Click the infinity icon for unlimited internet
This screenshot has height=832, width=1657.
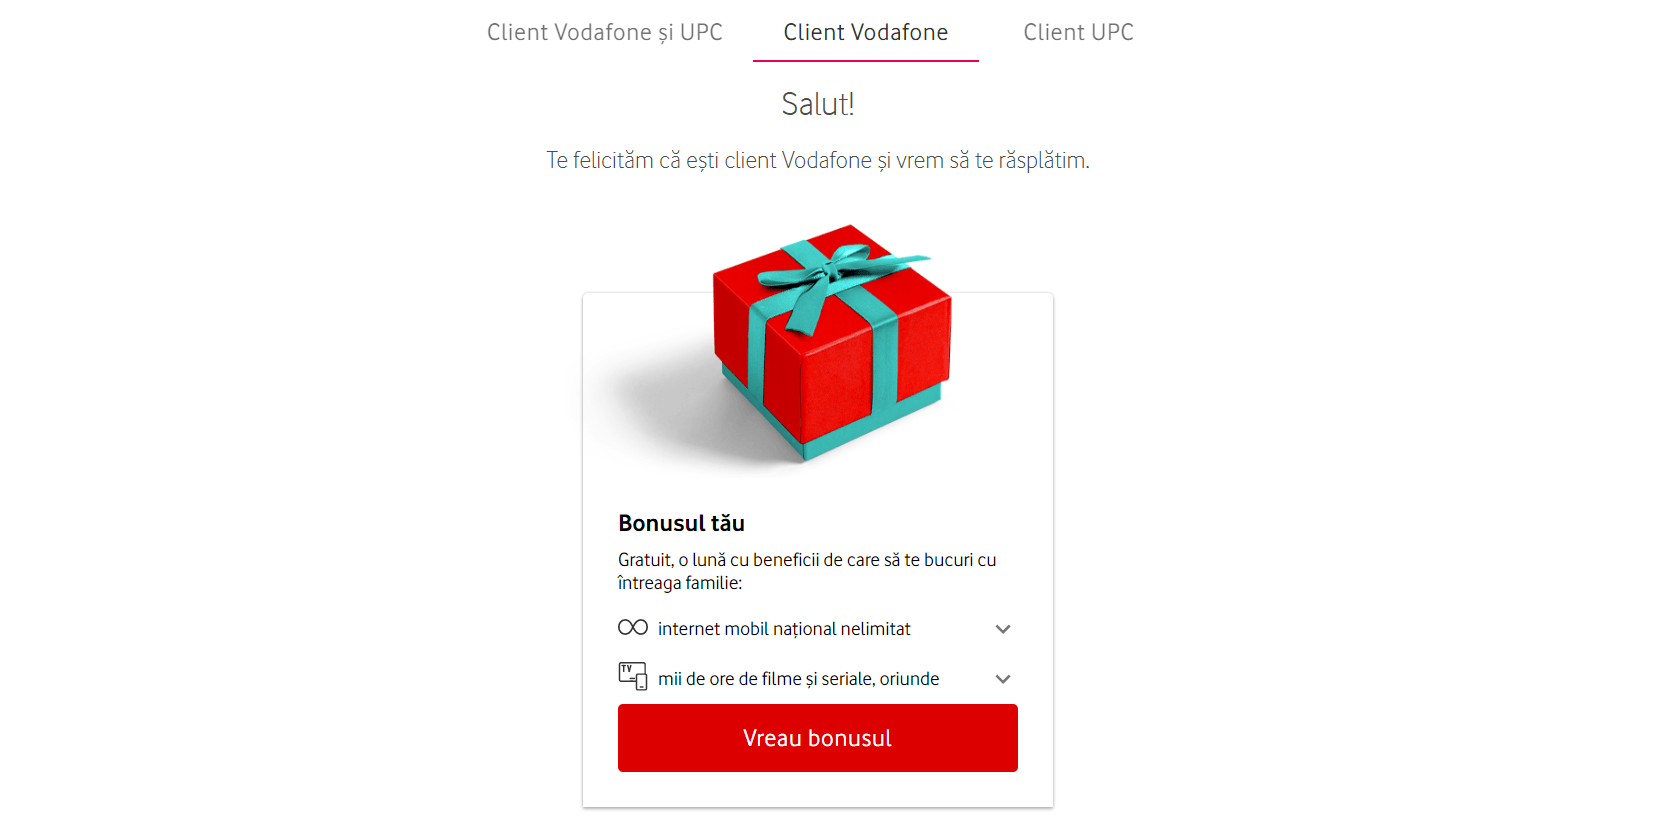click(632, 628)
